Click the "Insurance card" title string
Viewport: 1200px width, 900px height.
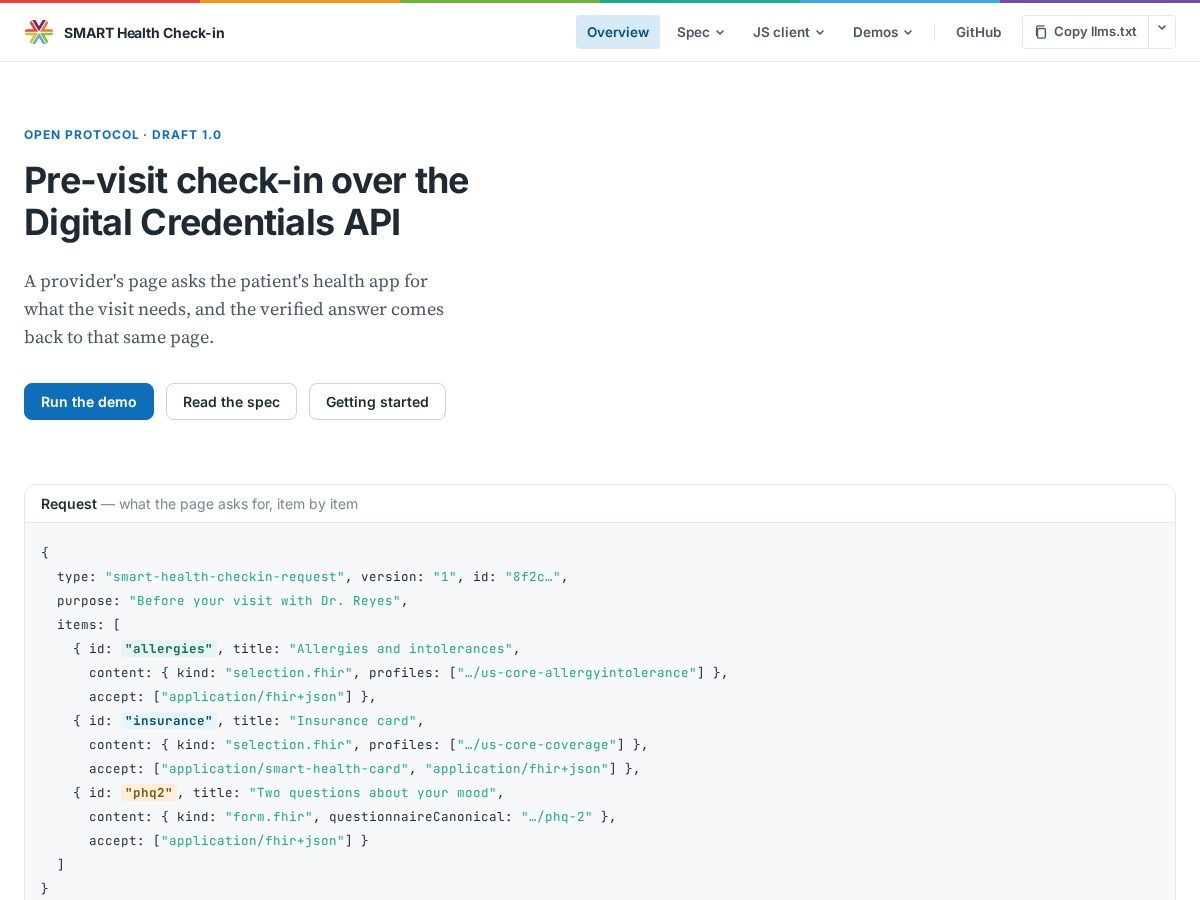(353, 720)
